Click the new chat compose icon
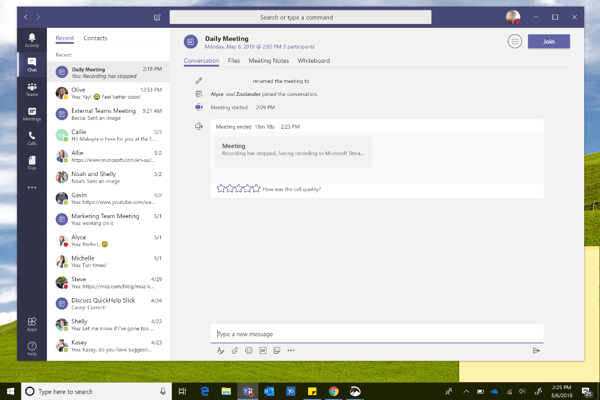600x400 pixels. point(157,17)
